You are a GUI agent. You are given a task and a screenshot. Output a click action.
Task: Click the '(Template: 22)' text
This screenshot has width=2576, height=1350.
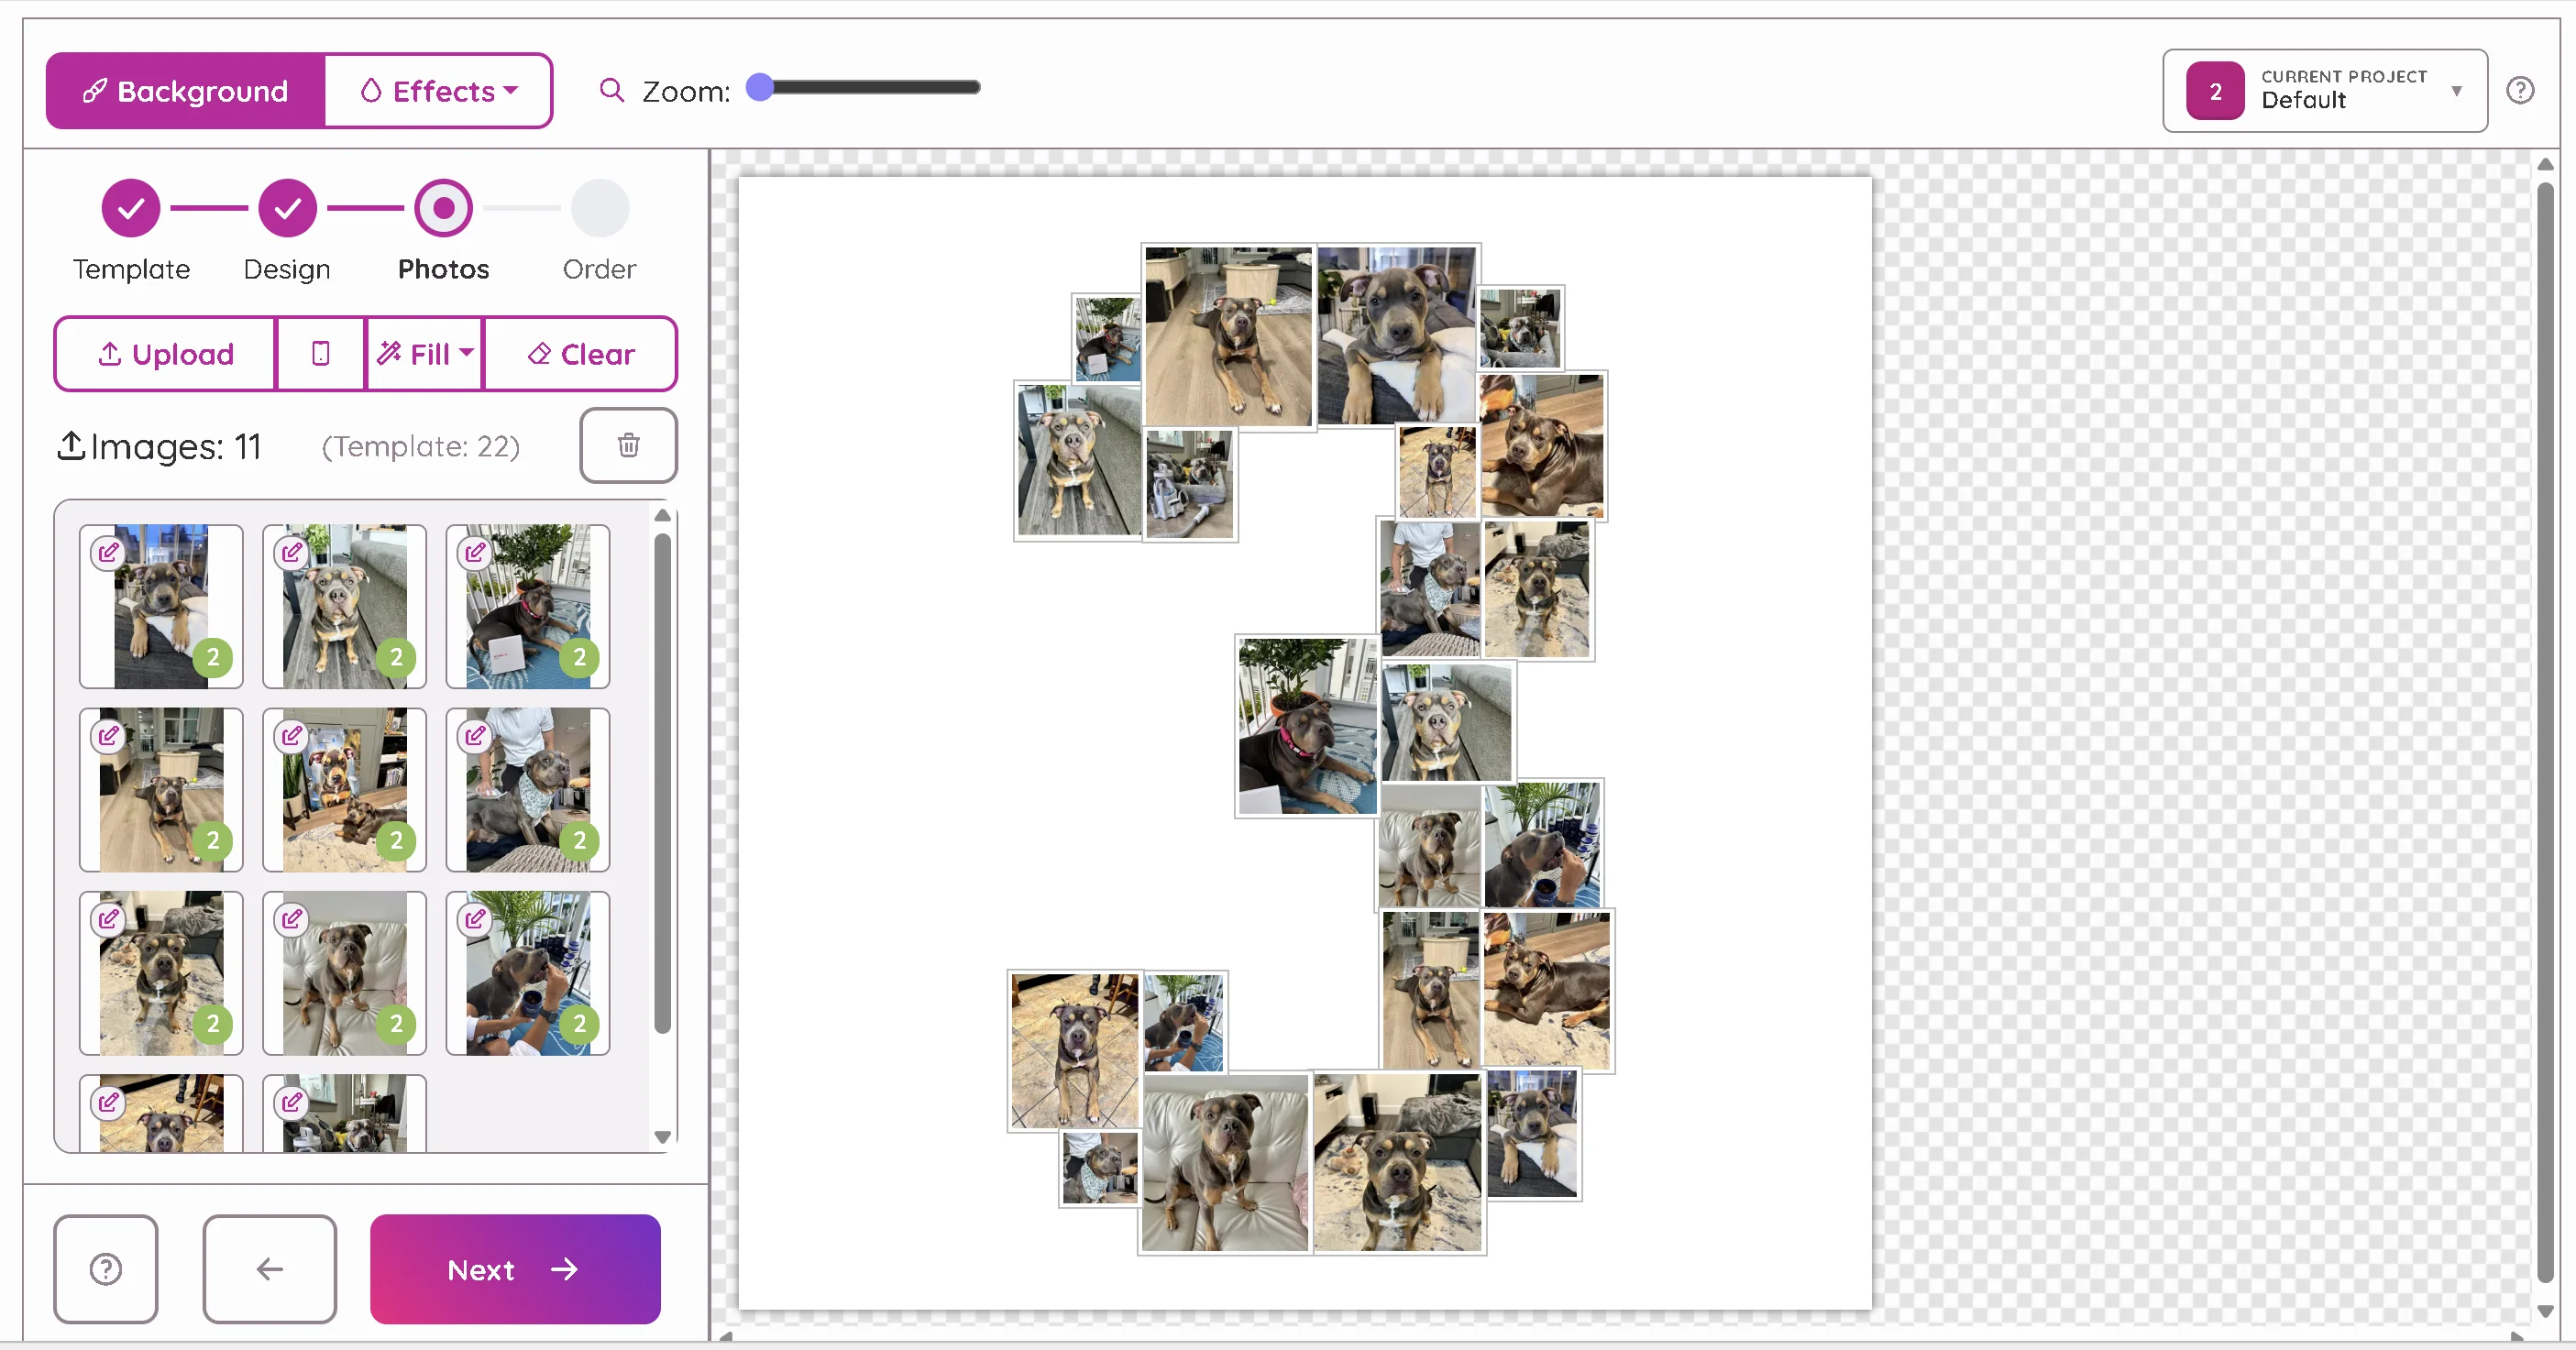(421, 446)
